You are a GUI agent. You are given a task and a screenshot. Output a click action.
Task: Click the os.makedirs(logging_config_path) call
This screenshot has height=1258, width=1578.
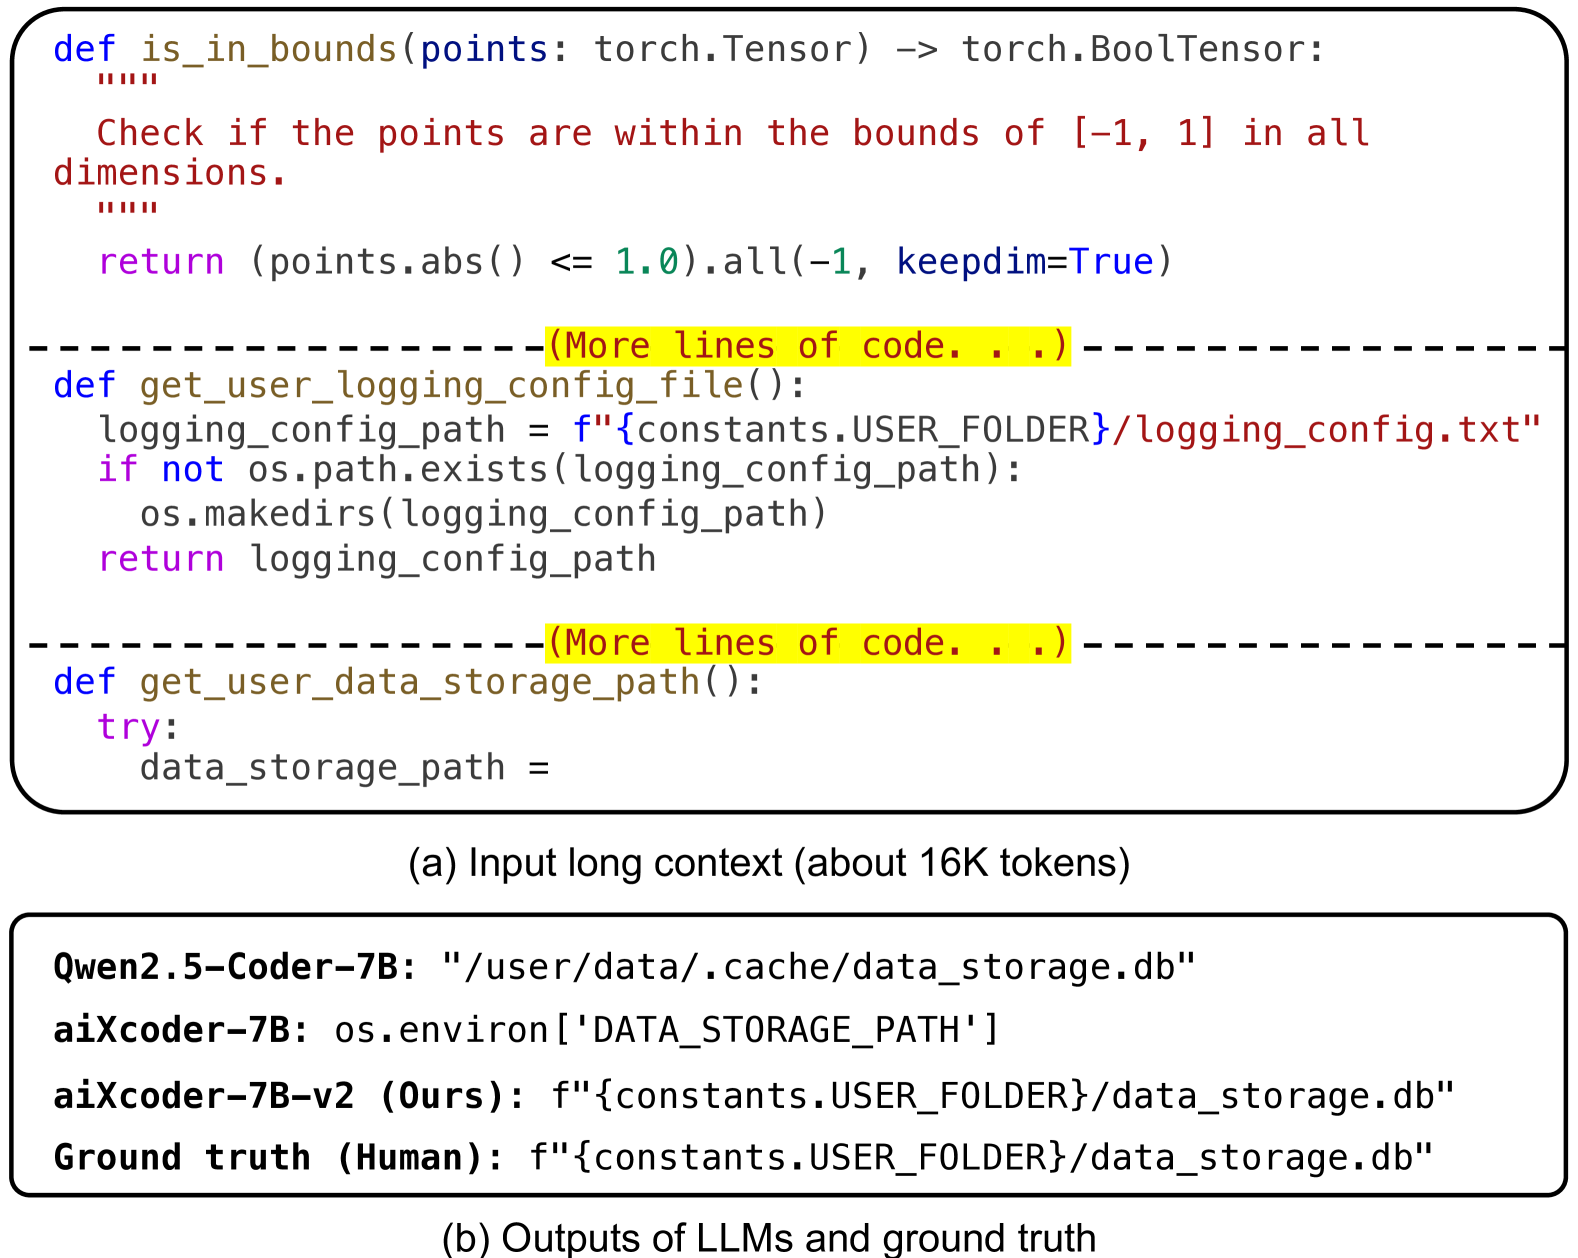[484, 514]
